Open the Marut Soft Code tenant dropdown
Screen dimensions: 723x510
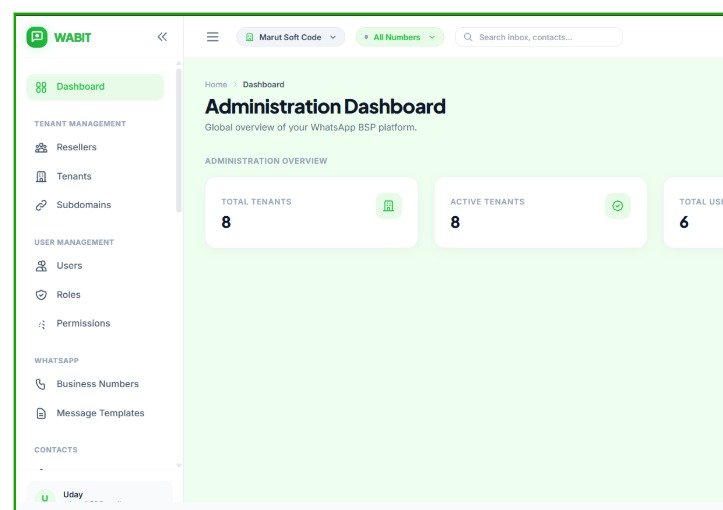[x=290, y=37]
